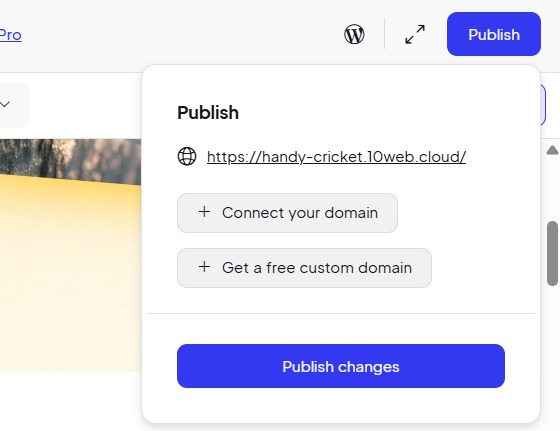The width and height of the screenshot is (560, 431).
Task: Click the Publish heading in the popup
Action: point(208,113)
